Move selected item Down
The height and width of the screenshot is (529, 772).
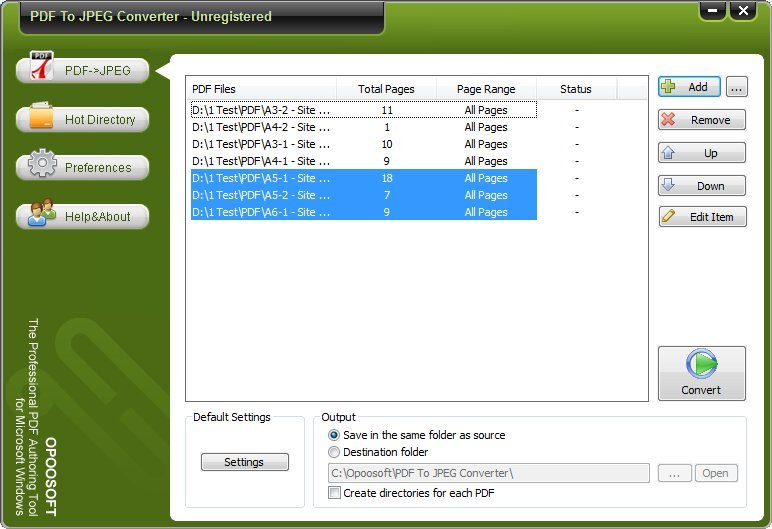coord(702,186)
